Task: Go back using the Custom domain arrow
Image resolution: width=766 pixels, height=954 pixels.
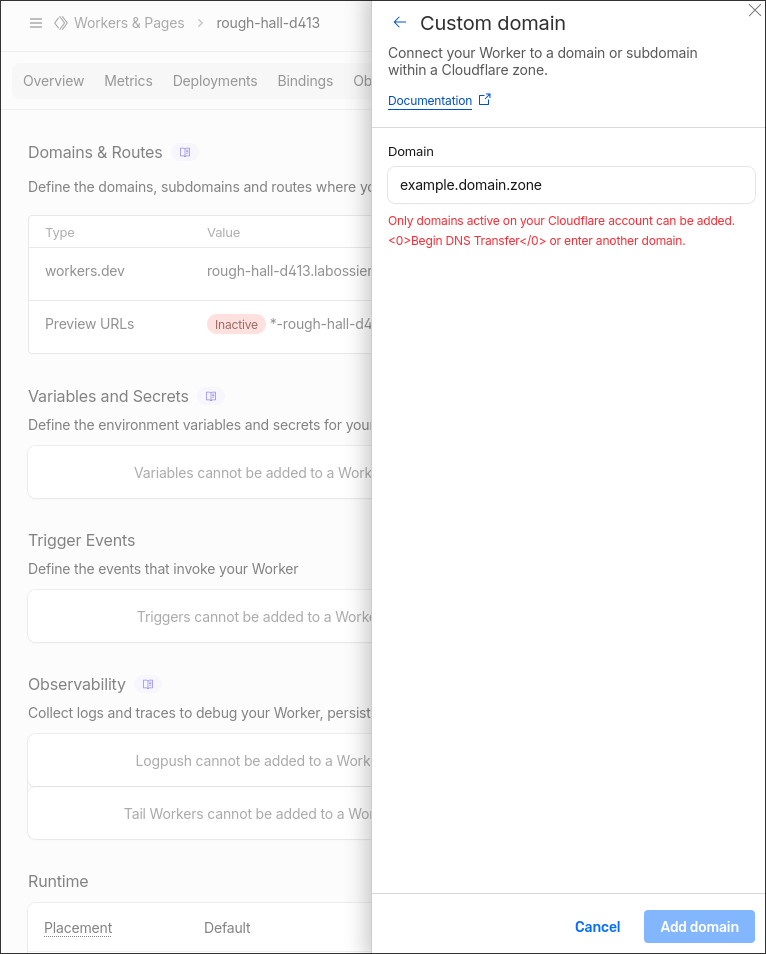Action: [400, 23]
